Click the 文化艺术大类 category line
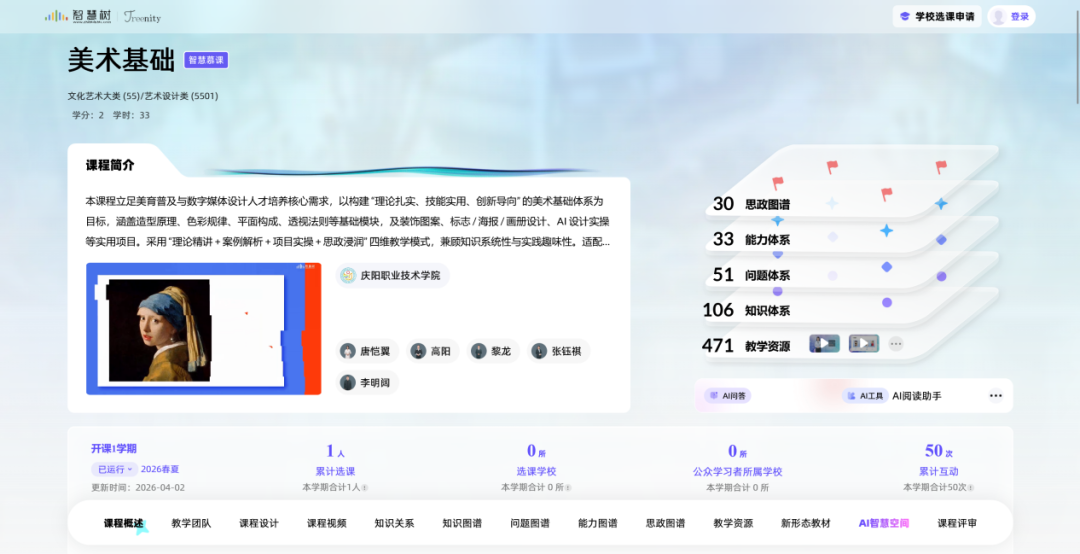1080x554 pixels. click(143, 96)
